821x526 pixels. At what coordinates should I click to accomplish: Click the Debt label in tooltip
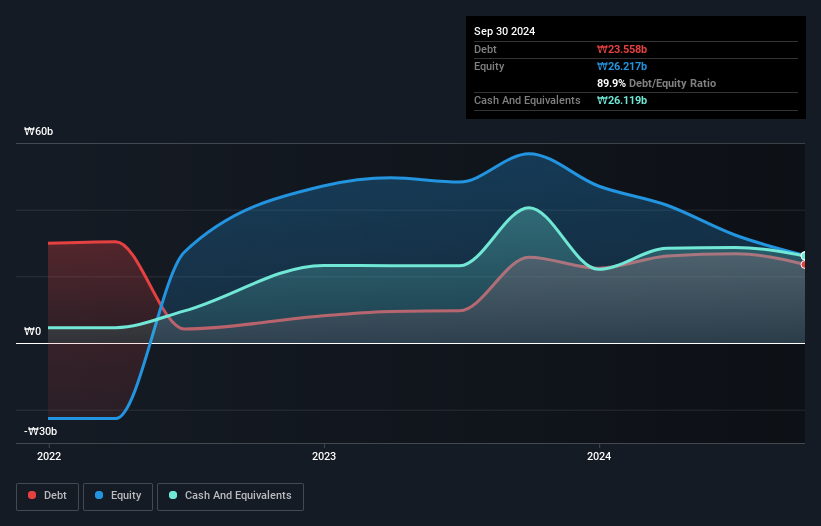(485, 49)
